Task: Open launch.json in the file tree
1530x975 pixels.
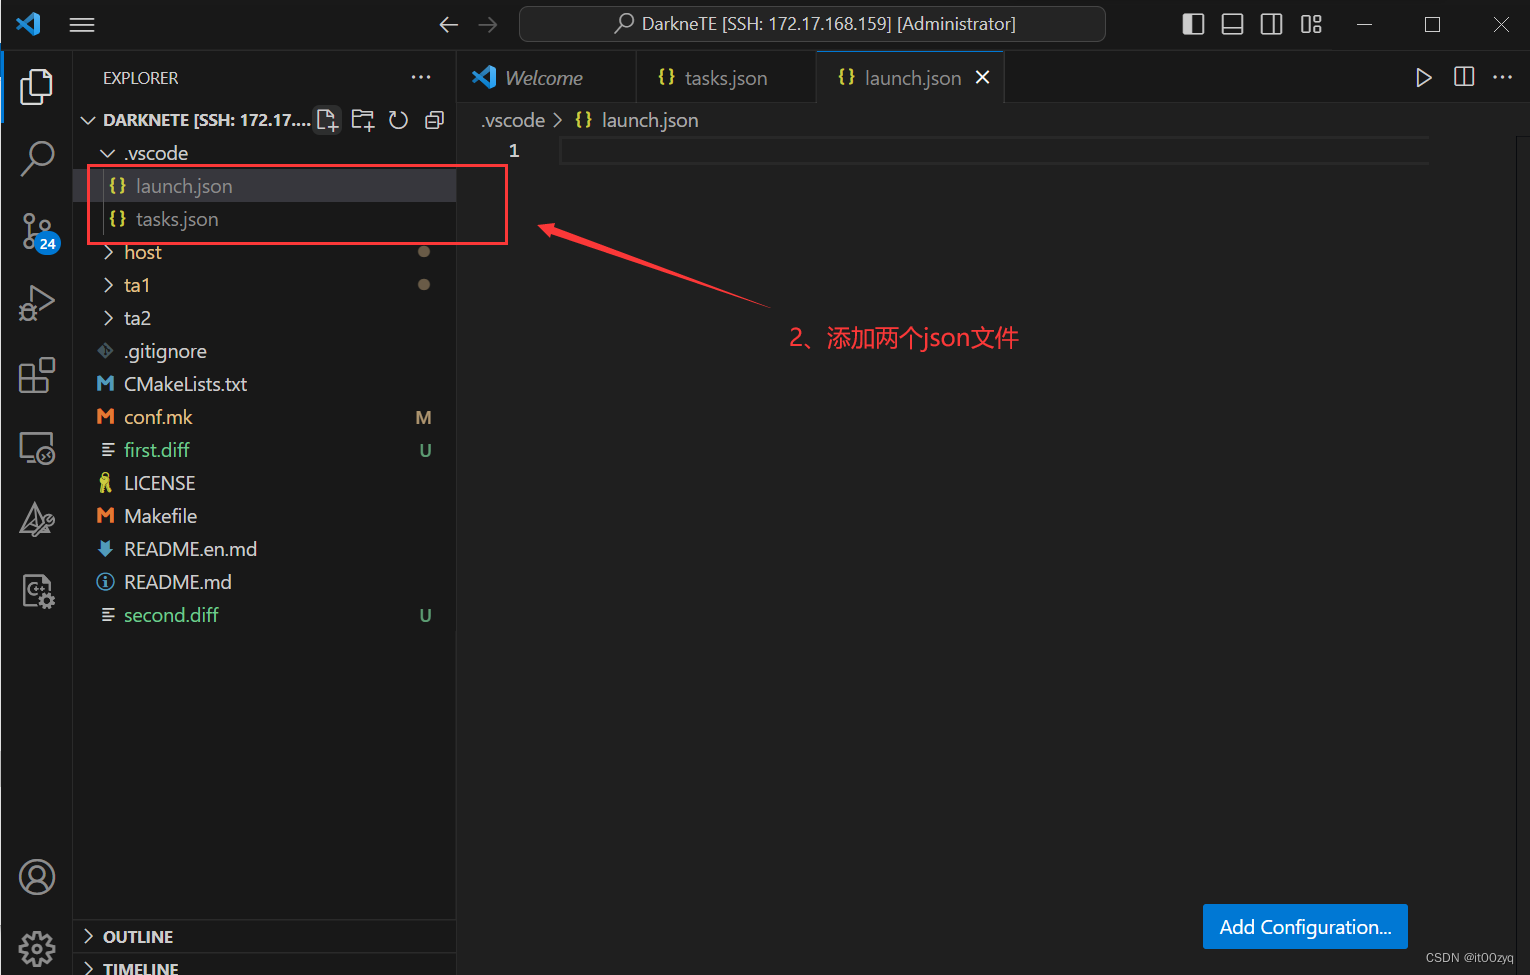Action: pyautogui.click(x=265, y=186)
